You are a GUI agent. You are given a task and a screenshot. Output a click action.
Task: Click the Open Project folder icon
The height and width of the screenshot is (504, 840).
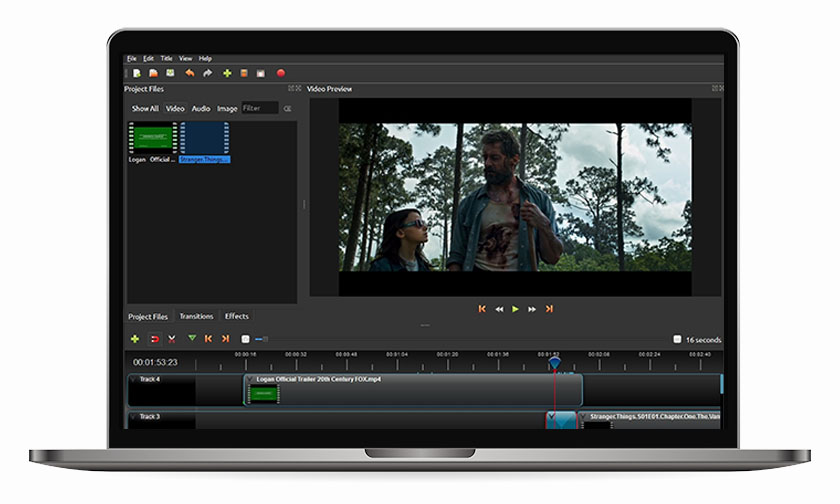pos(153,73)
